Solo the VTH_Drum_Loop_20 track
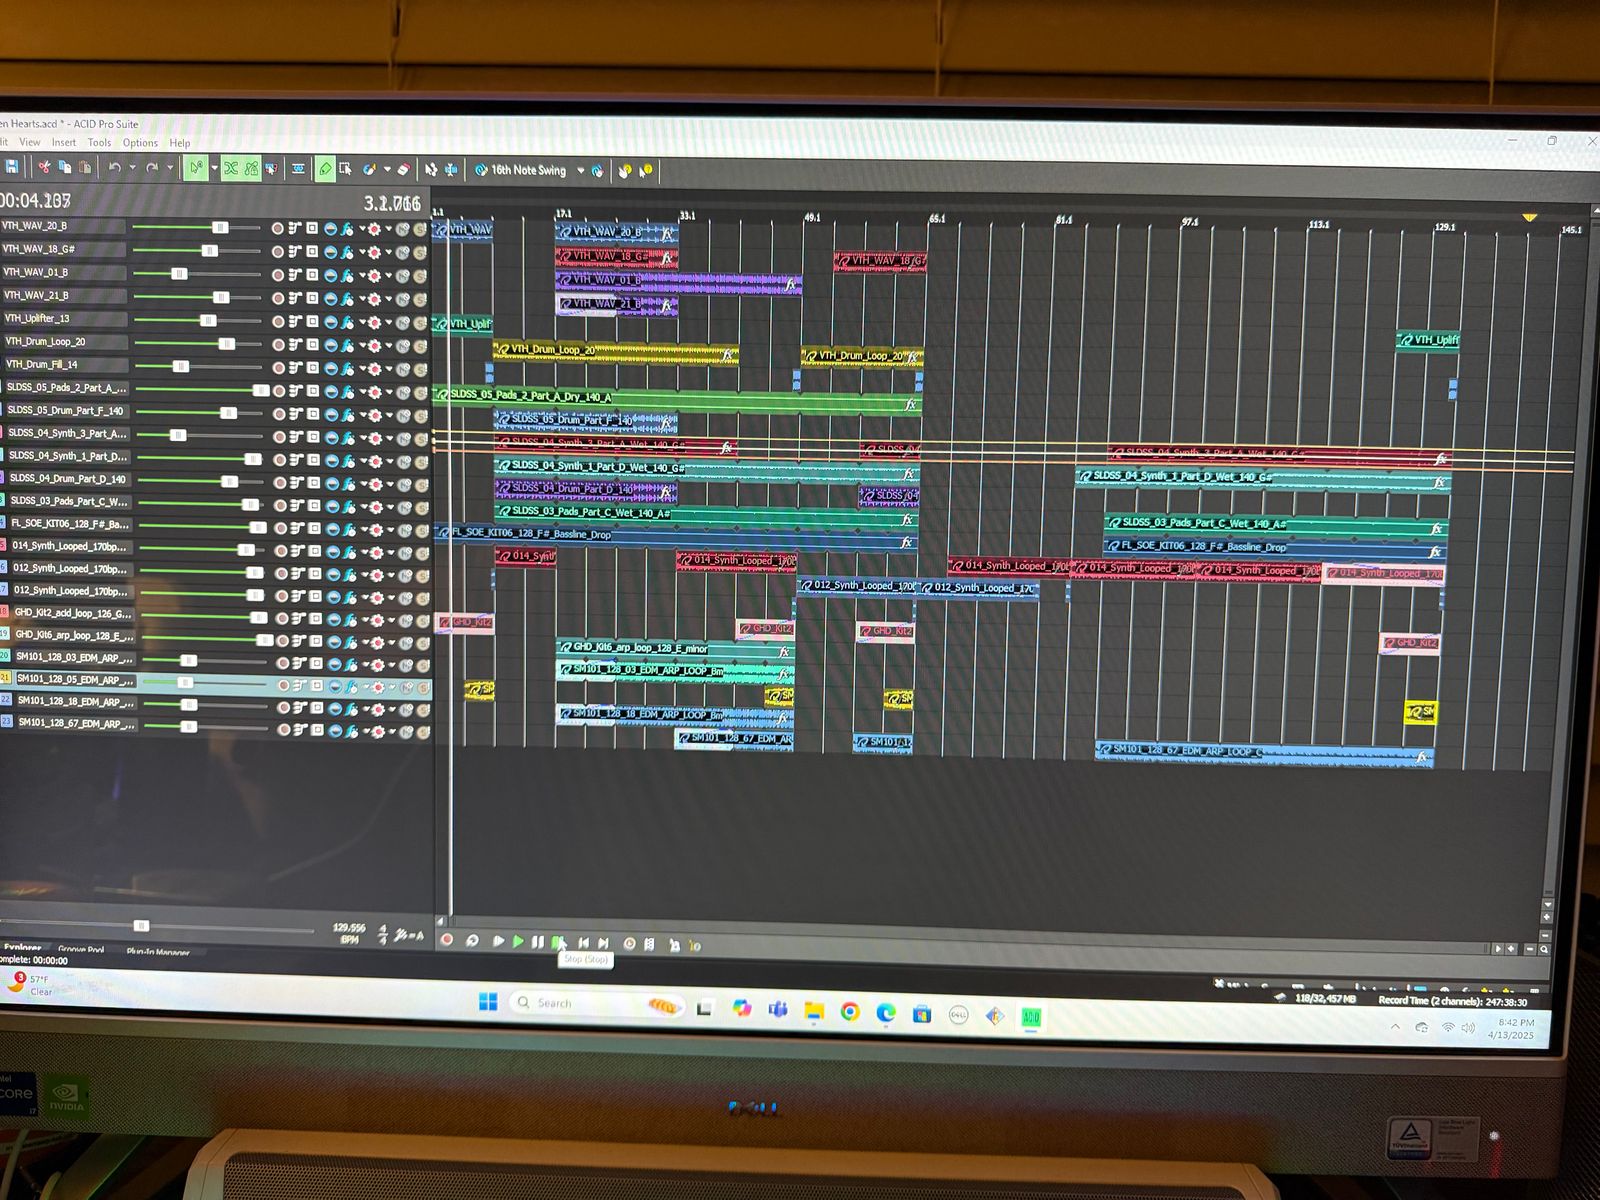This screenshot has width=1600, height=1200. (420, 345)
